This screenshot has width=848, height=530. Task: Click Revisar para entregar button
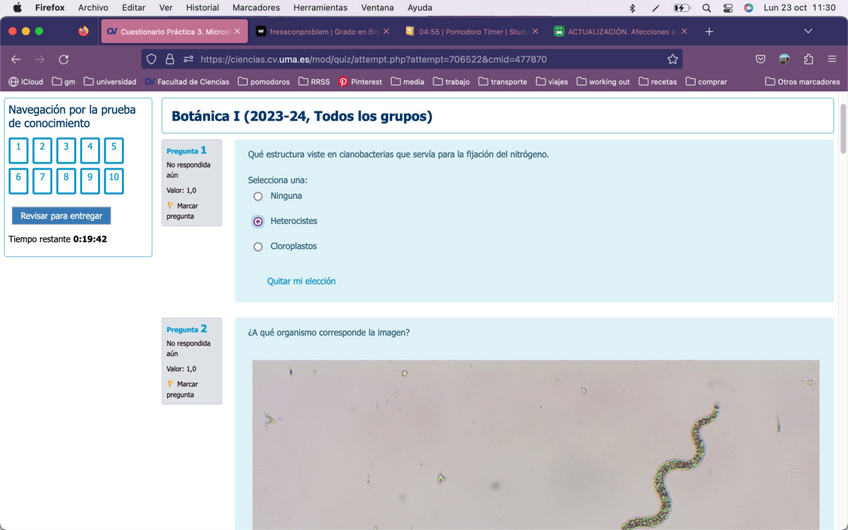coord(61,216)
